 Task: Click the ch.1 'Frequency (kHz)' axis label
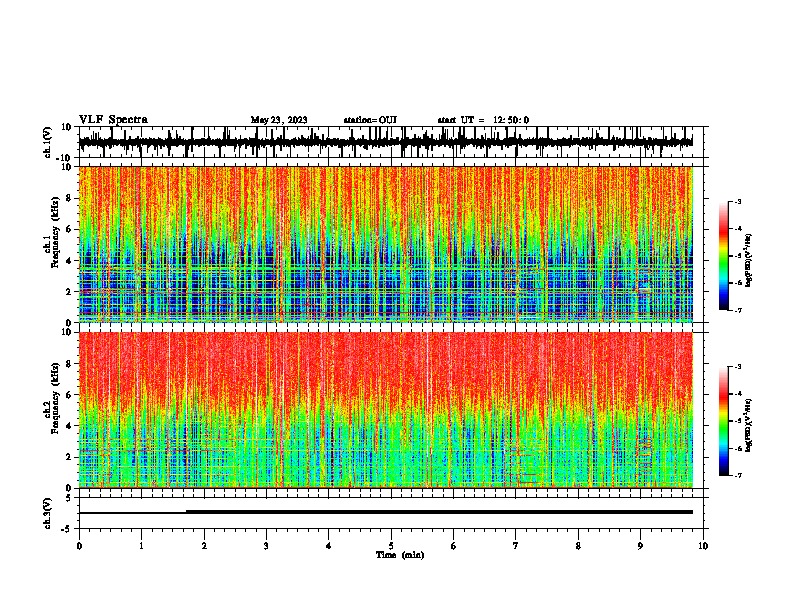point(55,232)
